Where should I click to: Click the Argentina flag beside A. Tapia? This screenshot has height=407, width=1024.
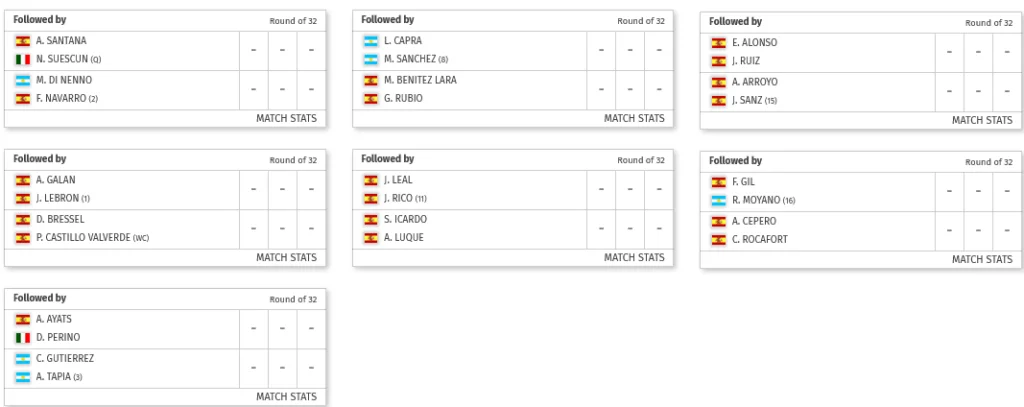pyautogui.click(x=22, y=377)
